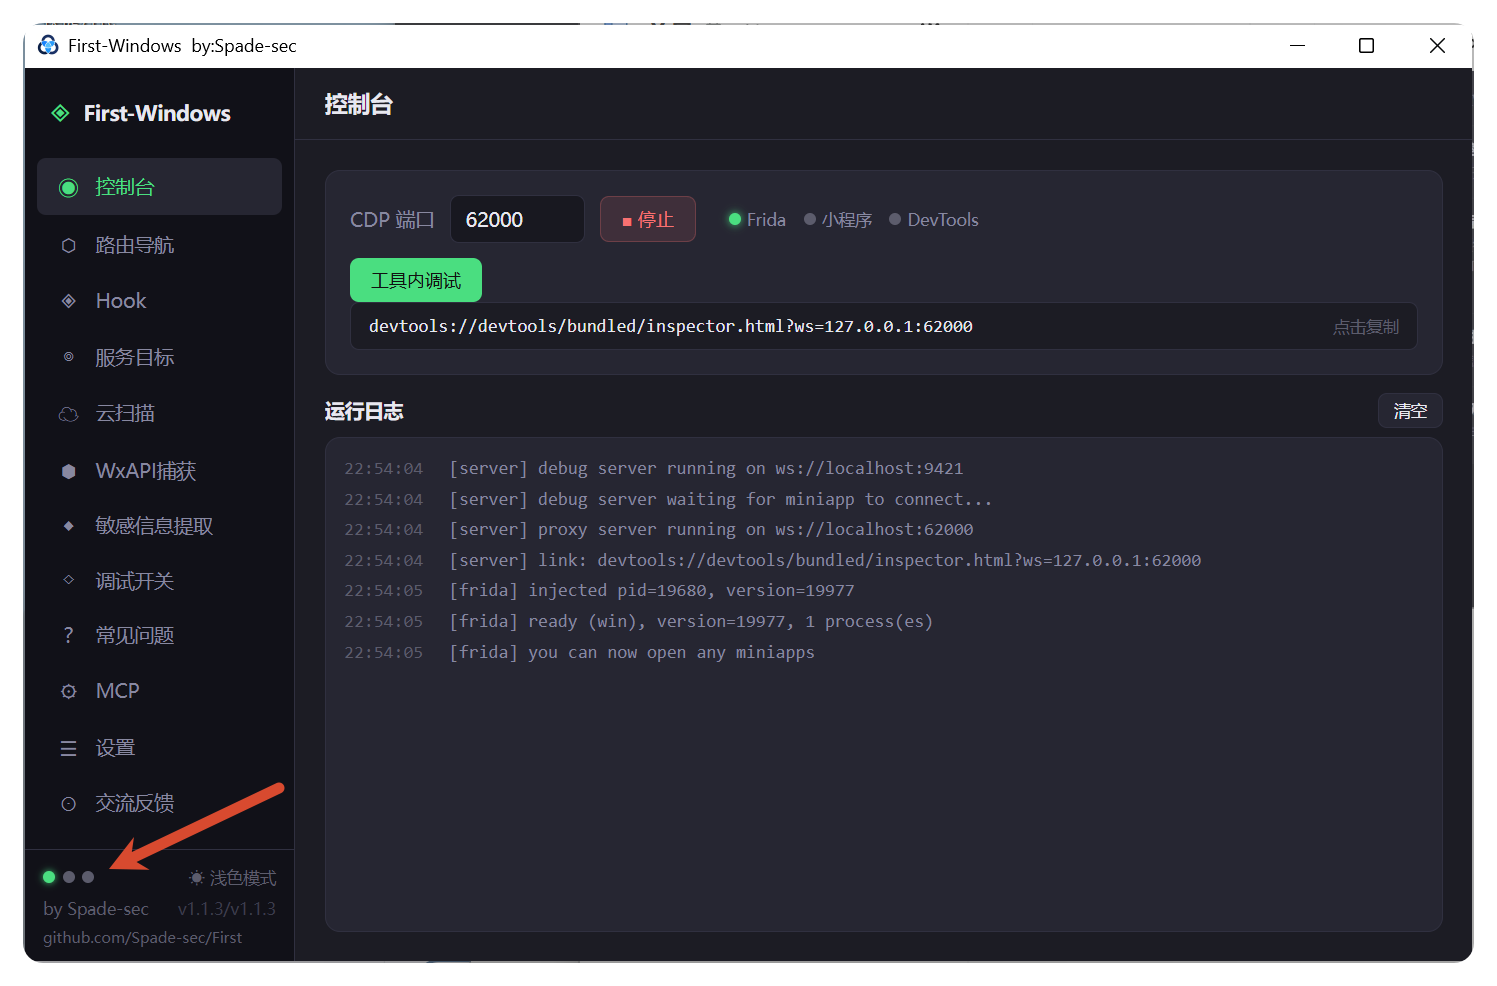Clear the log with 清空 button
Image resolution: width=1497 pixels, height=986 pixels.
(1410, 411)
